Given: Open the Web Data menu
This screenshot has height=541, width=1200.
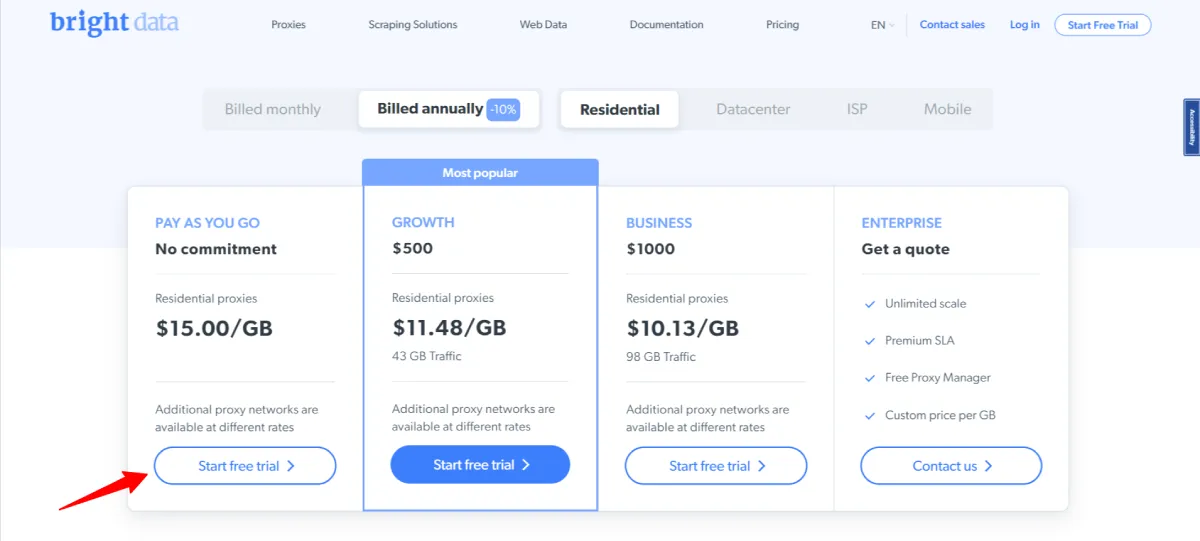Looking at the screenshot, I should pos(543,25).
